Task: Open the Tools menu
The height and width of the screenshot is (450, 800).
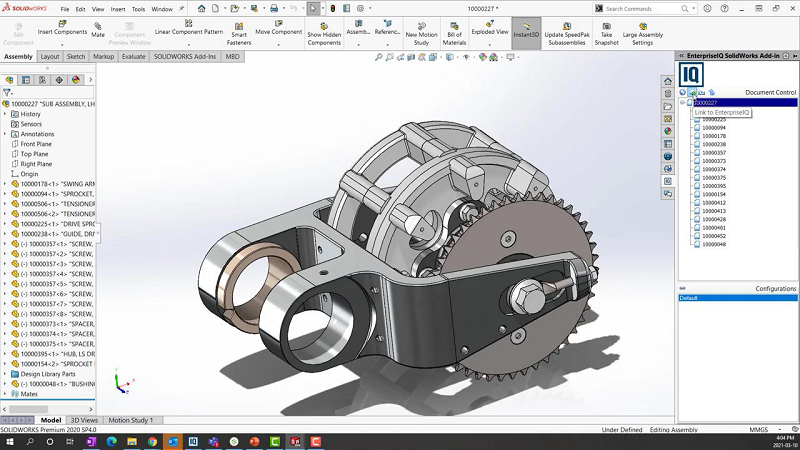Action: (138, 8)
